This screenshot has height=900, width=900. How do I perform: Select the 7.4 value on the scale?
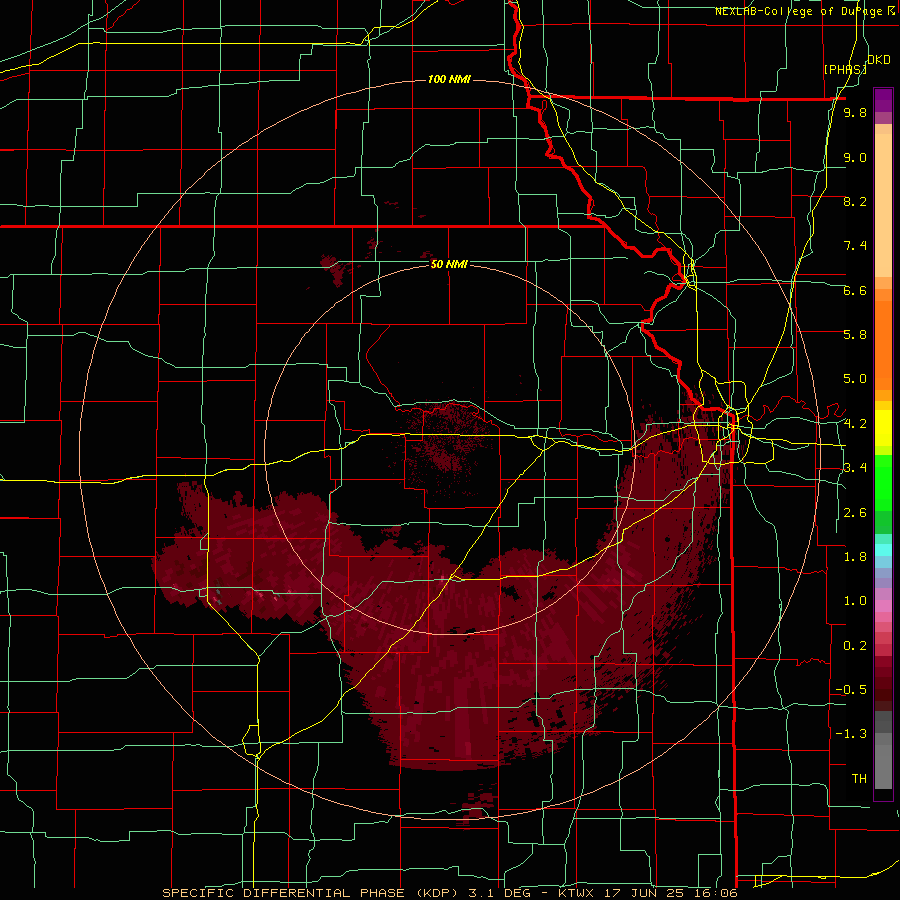pos(855,246)
